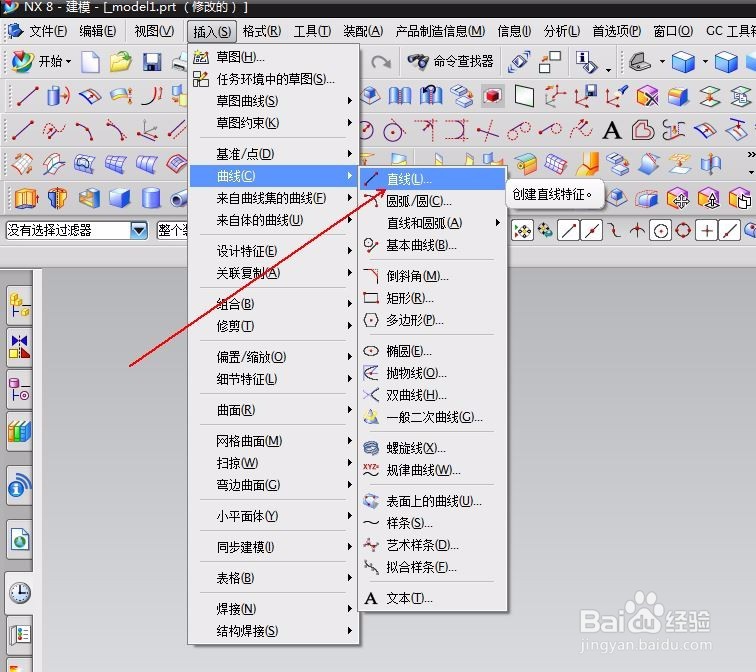Choose 多边形(P)... menu entry
Image resolution: width=756 pixels, height=672 pixels.
(x=432, y=321)
